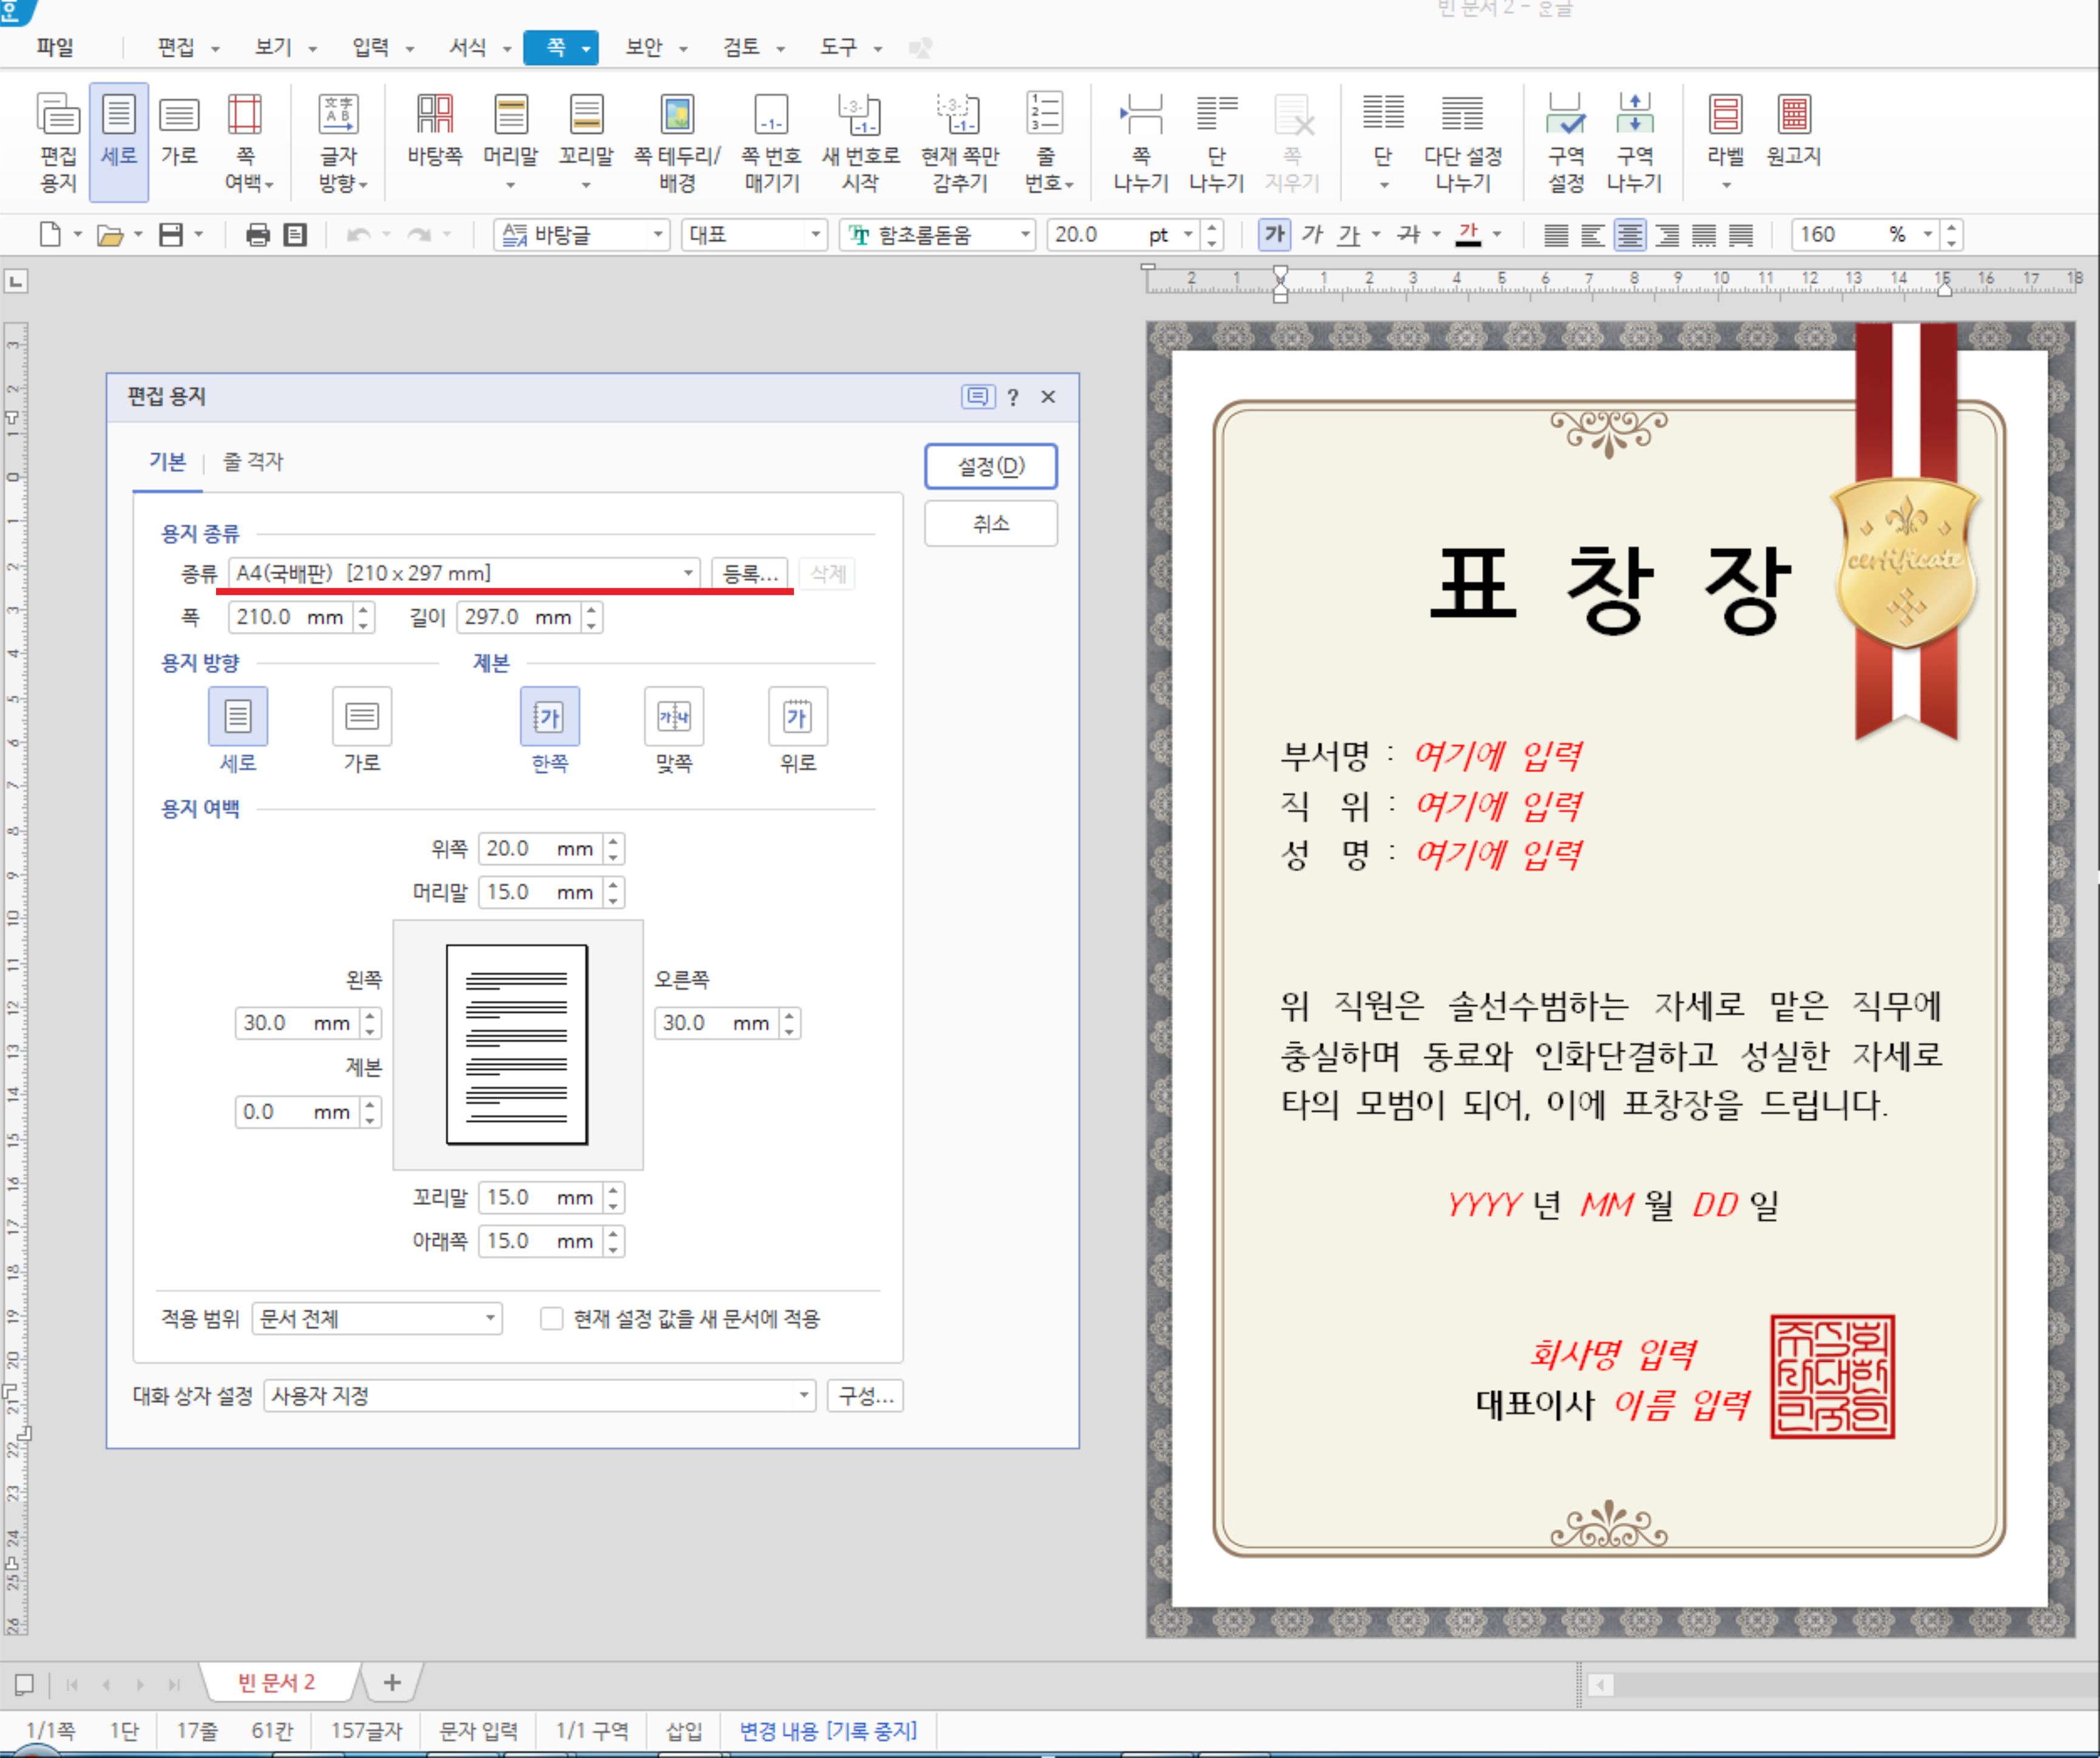
Task: Open the 적용 범위 문서 전체 dropdown
Action: click(x=490, y=1319)
